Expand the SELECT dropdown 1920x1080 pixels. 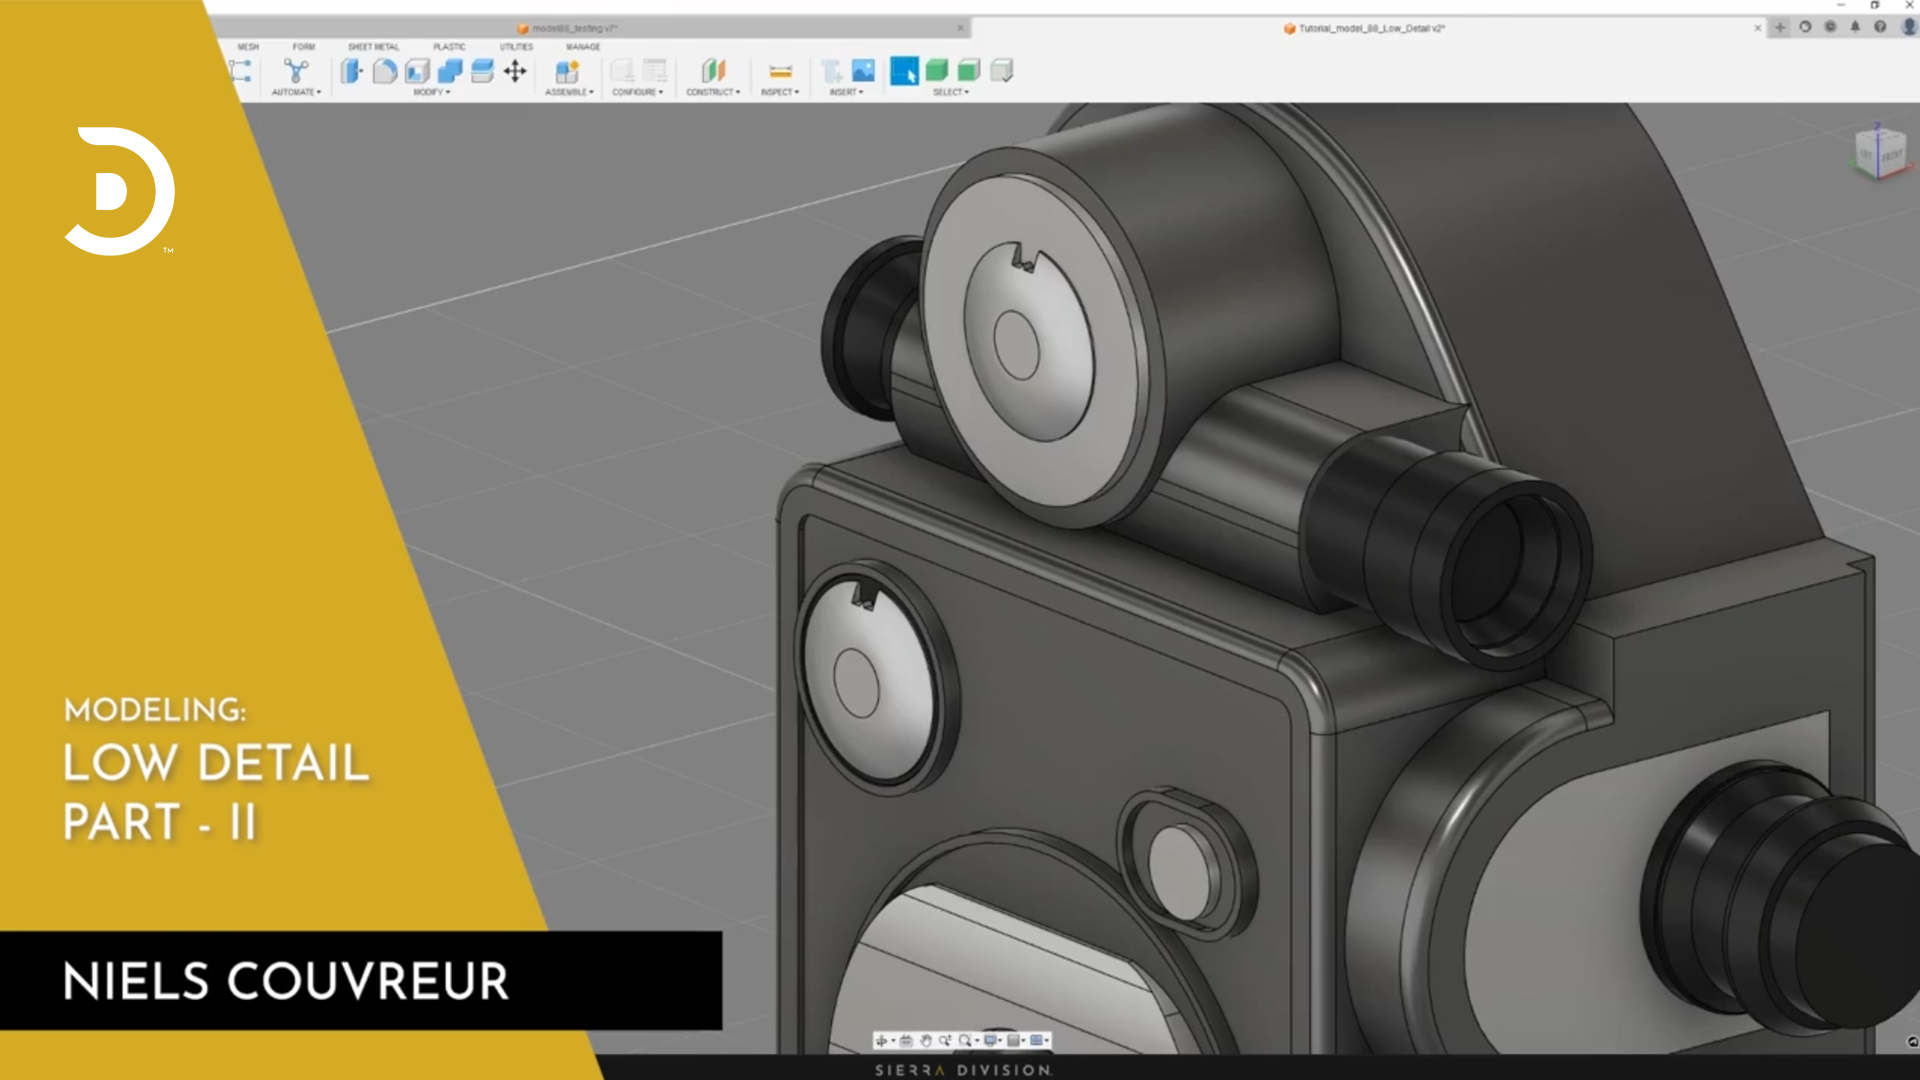click(x=951, y=92)
